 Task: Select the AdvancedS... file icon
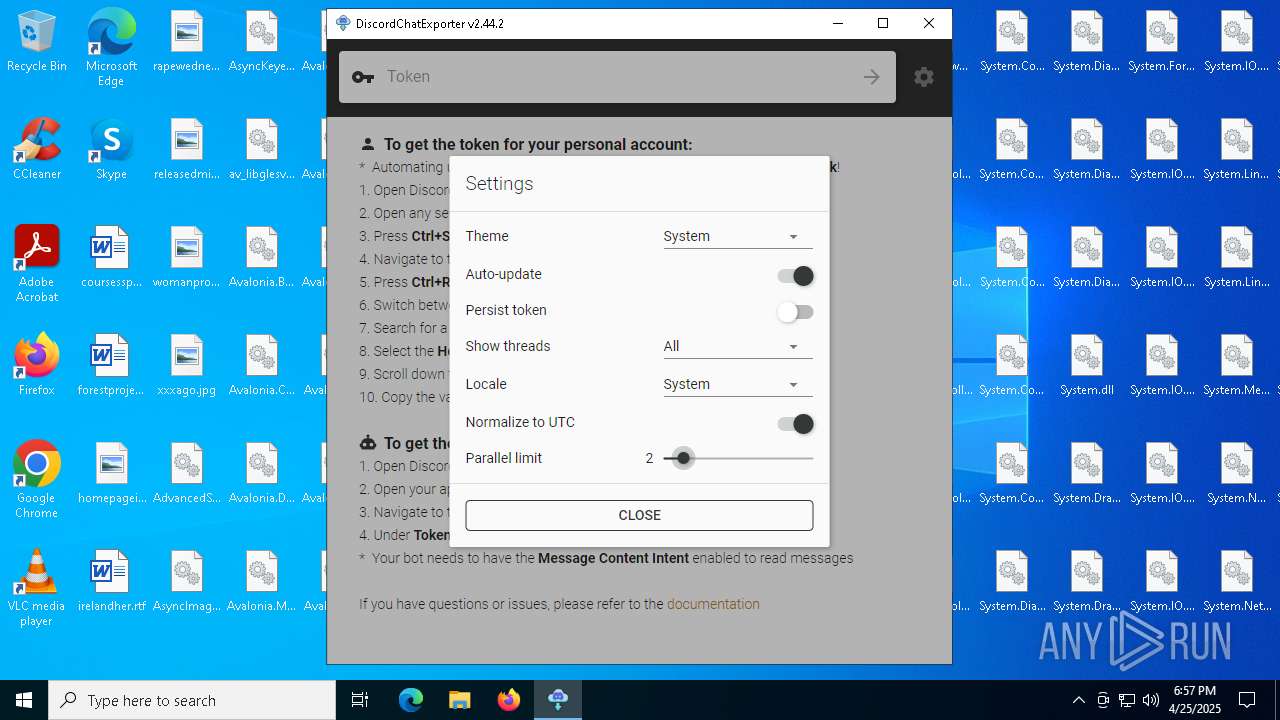[186, 473]
